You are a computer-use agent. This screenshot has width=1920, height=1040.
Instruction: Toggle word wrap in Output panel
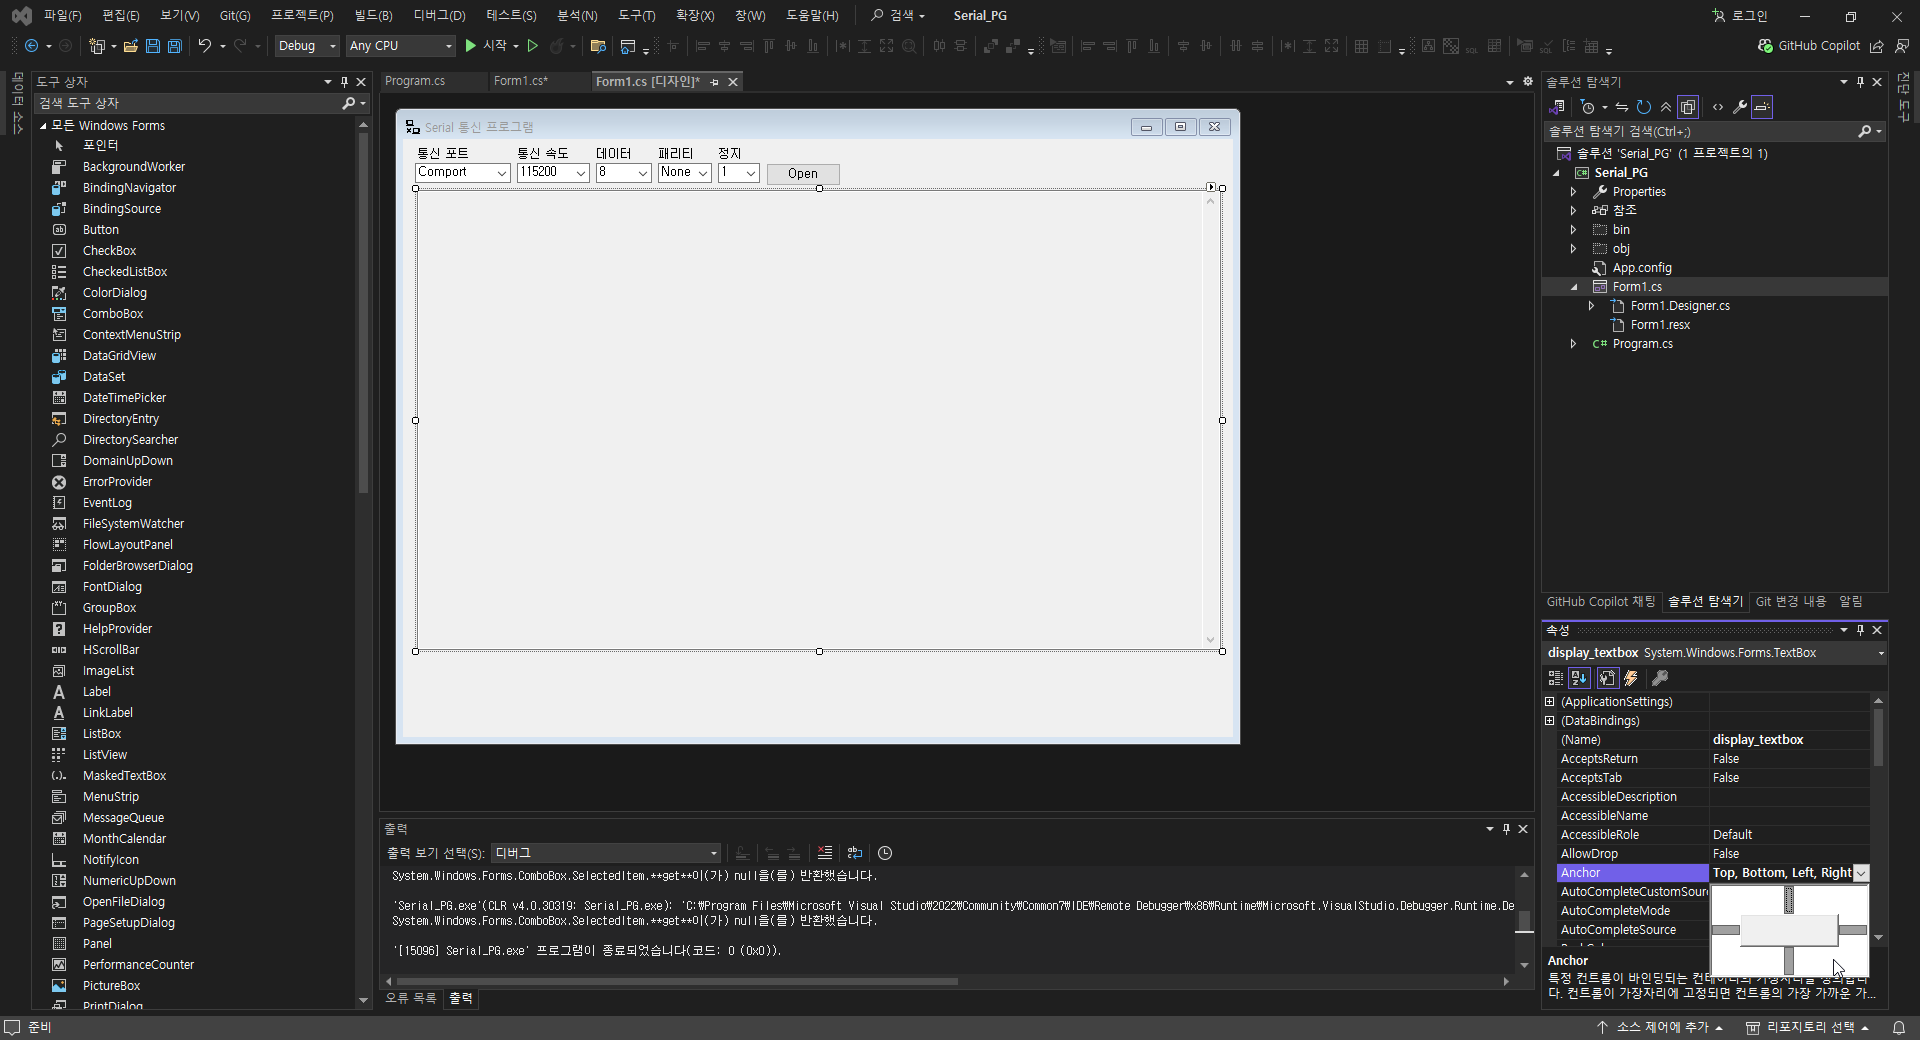(855, 853)
